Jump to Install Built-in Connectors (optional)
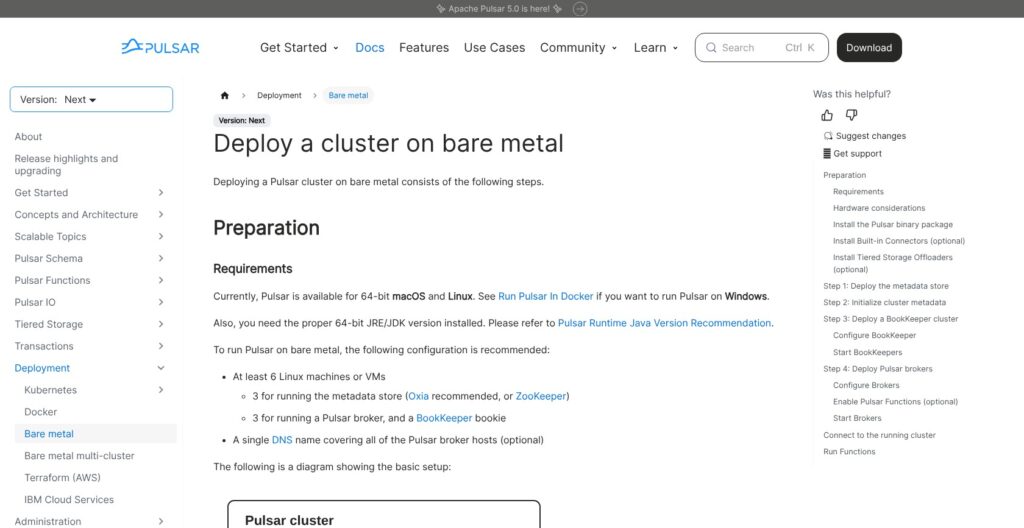The width and height of the screenshot is (1024, 528). [x=899, y=240]
